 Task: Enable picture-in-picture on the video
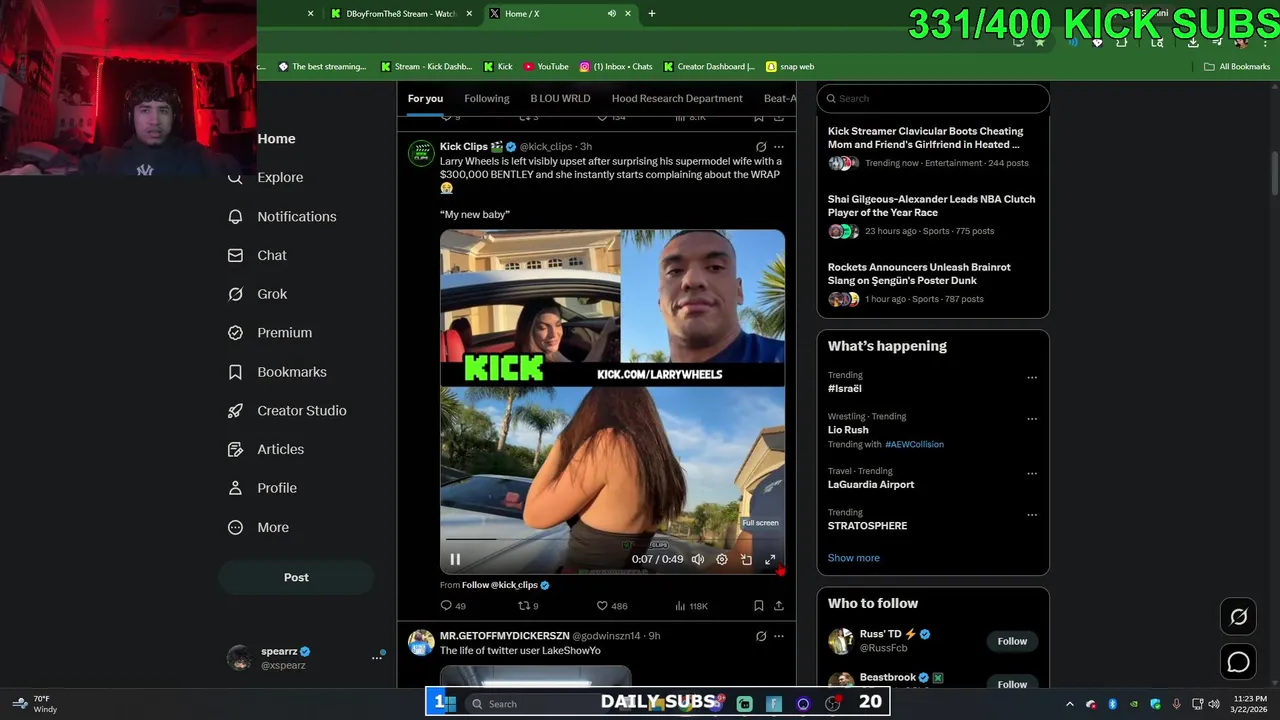click(746, 559)
